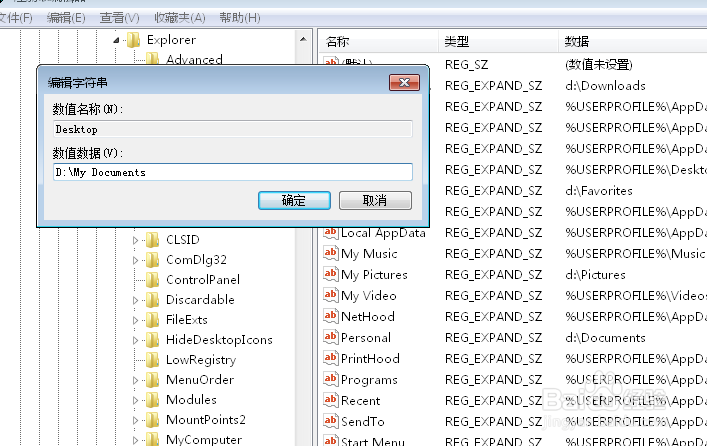This screenshot has height=446, width=707.
Task: Click the MenuOrder folder icon
Action: click(x=152, y=380)
